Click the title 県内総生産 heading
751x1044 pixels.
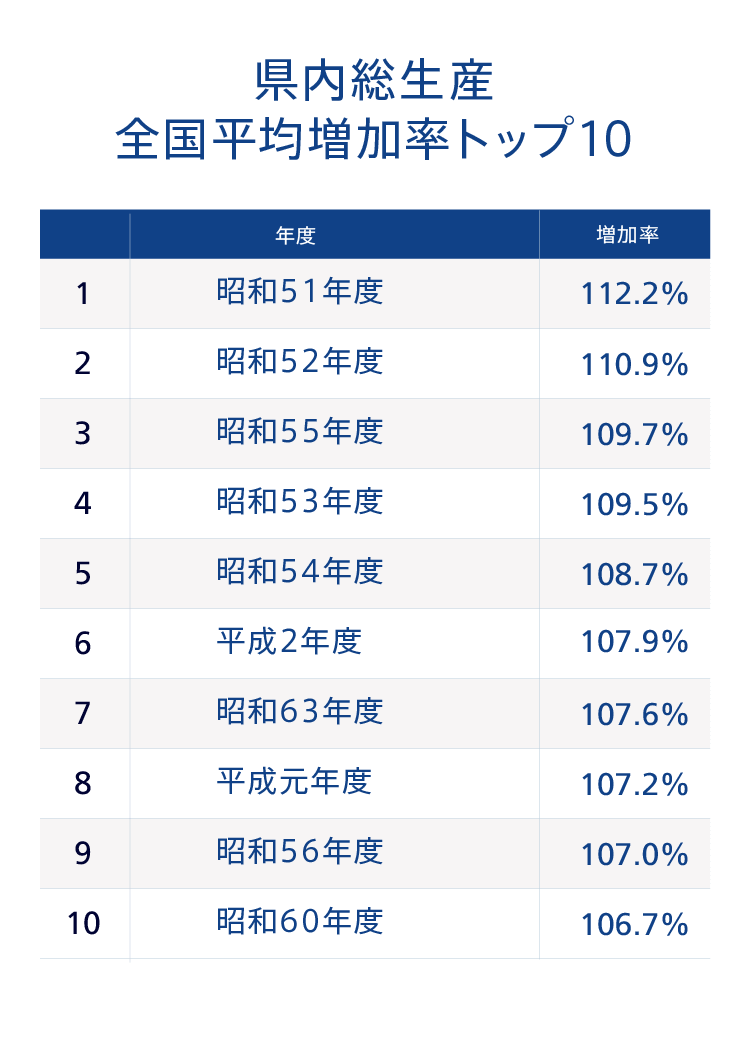point(374,82)
